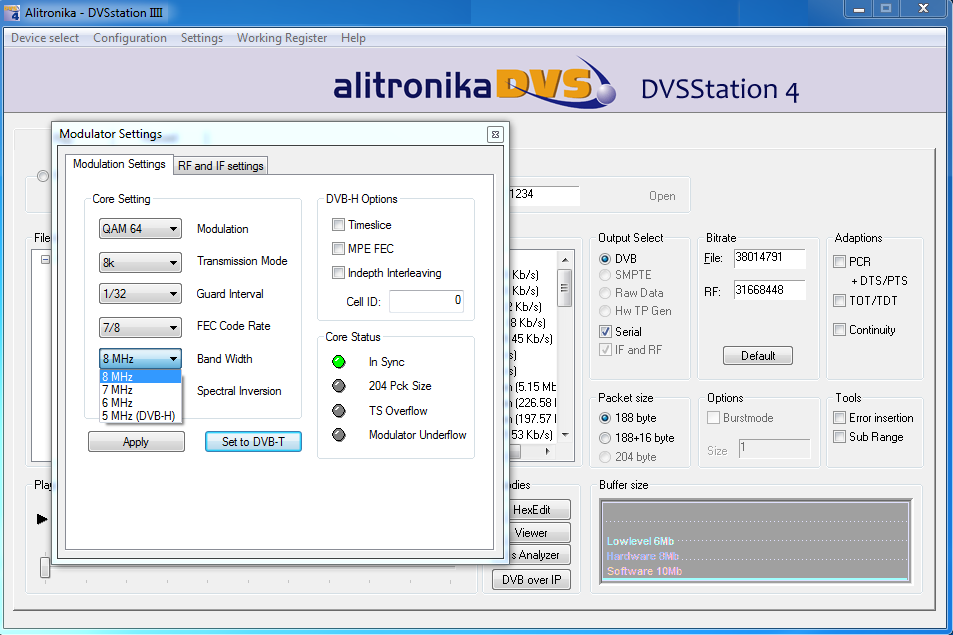Switch to RF and IF settings tab

(x=220, y=166)
